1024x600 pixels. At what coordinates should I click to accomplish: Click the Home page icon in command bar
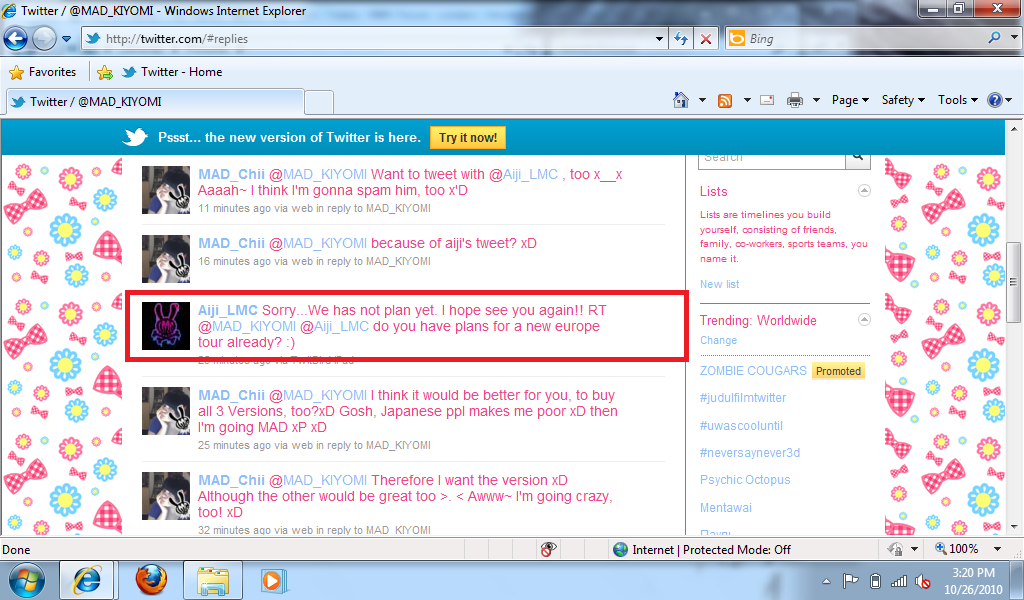681,100
